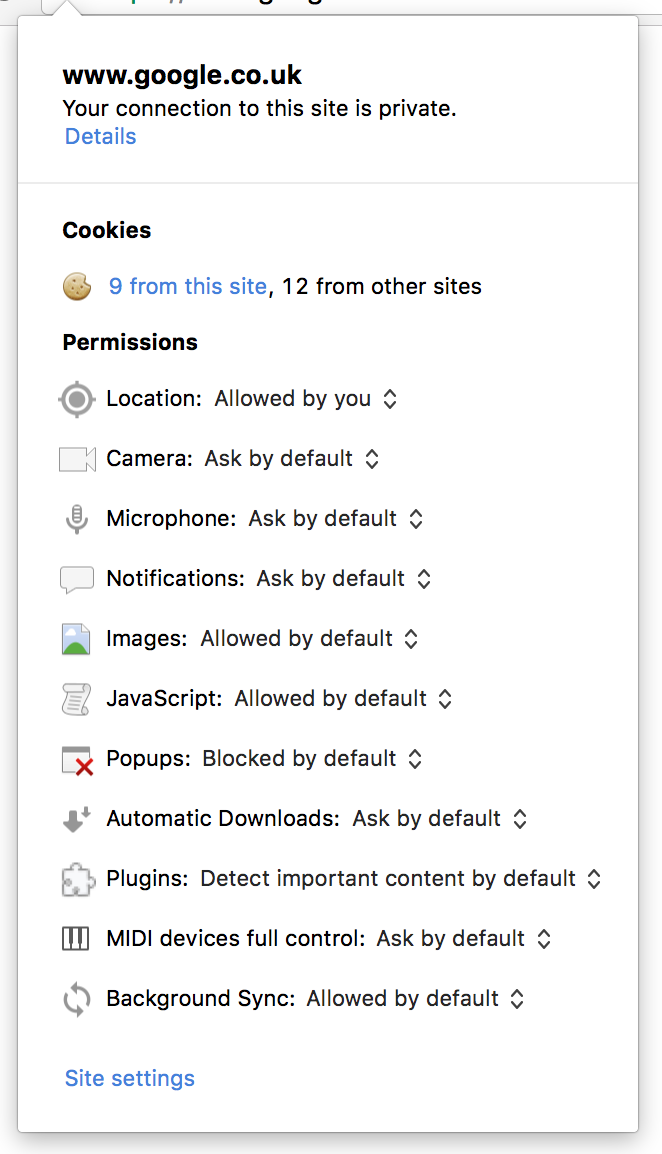Click the Camera permission icon
The width and height of the screenshot is (662, 1154).
click(77, 459)
